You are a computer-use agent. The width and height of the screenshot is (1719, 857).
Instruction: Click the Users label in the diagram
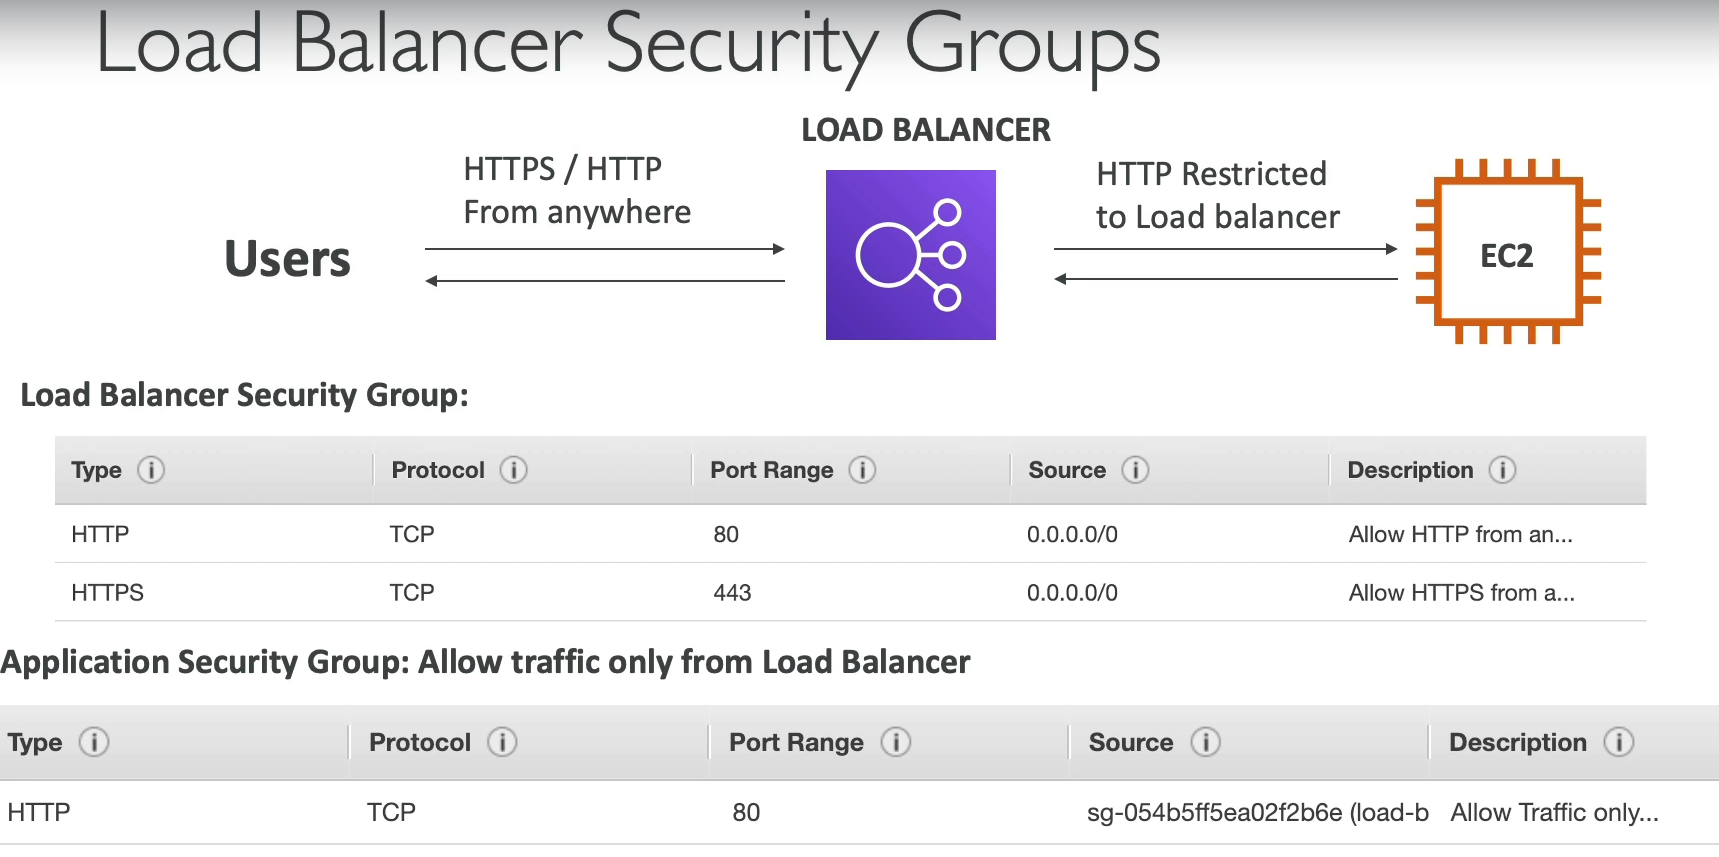click(287, 259)
